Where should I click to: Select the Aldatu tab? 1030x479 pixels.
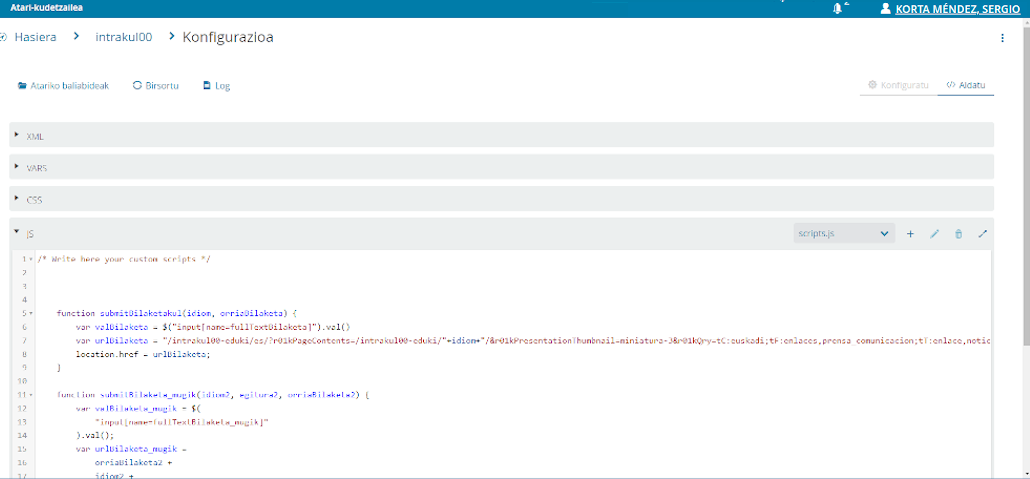tap(966, 86)
